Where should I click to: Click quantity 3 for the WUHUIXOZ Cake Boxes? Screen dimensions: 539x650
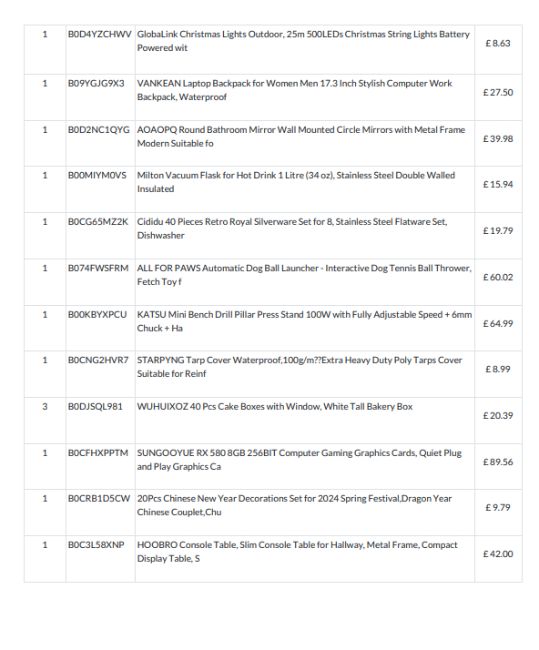click(45, 407)
